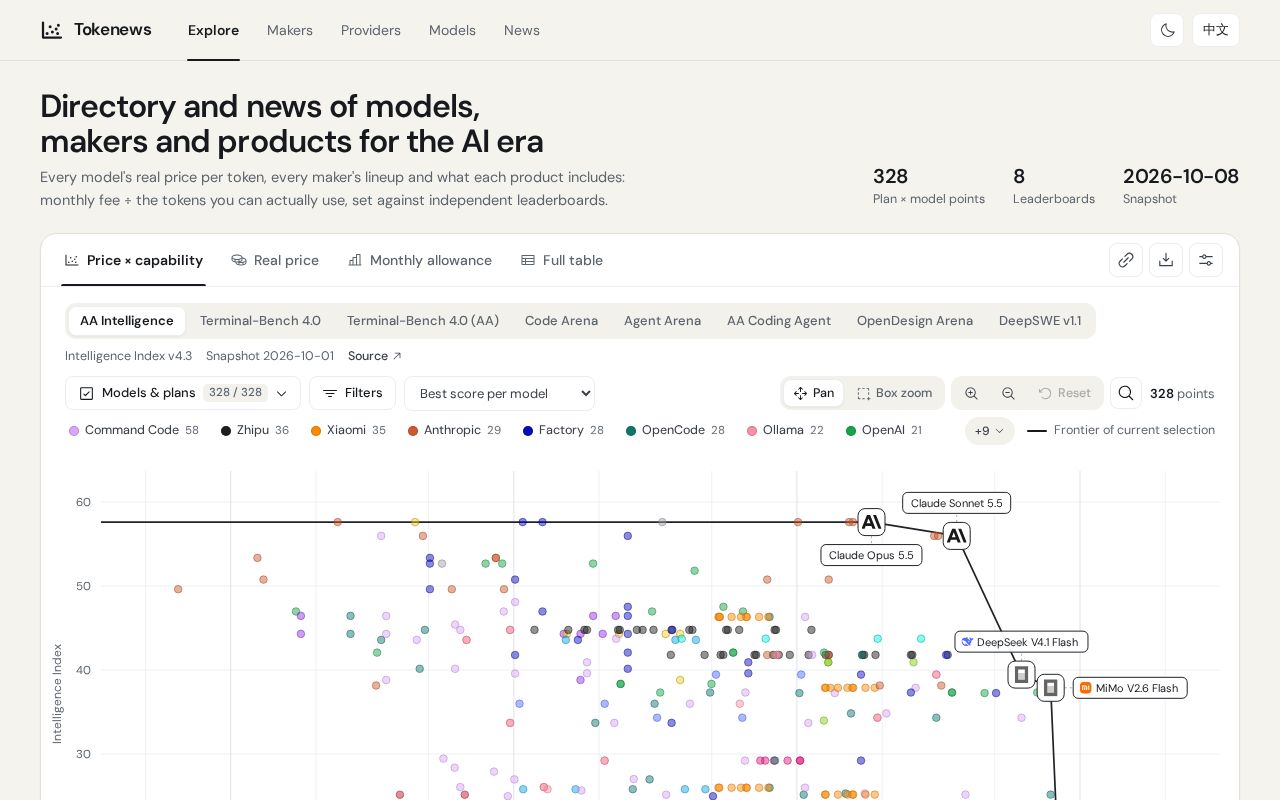The image size is (1280, 800).
Task: Enable Box zoom mode
Action: coord(894,393)
